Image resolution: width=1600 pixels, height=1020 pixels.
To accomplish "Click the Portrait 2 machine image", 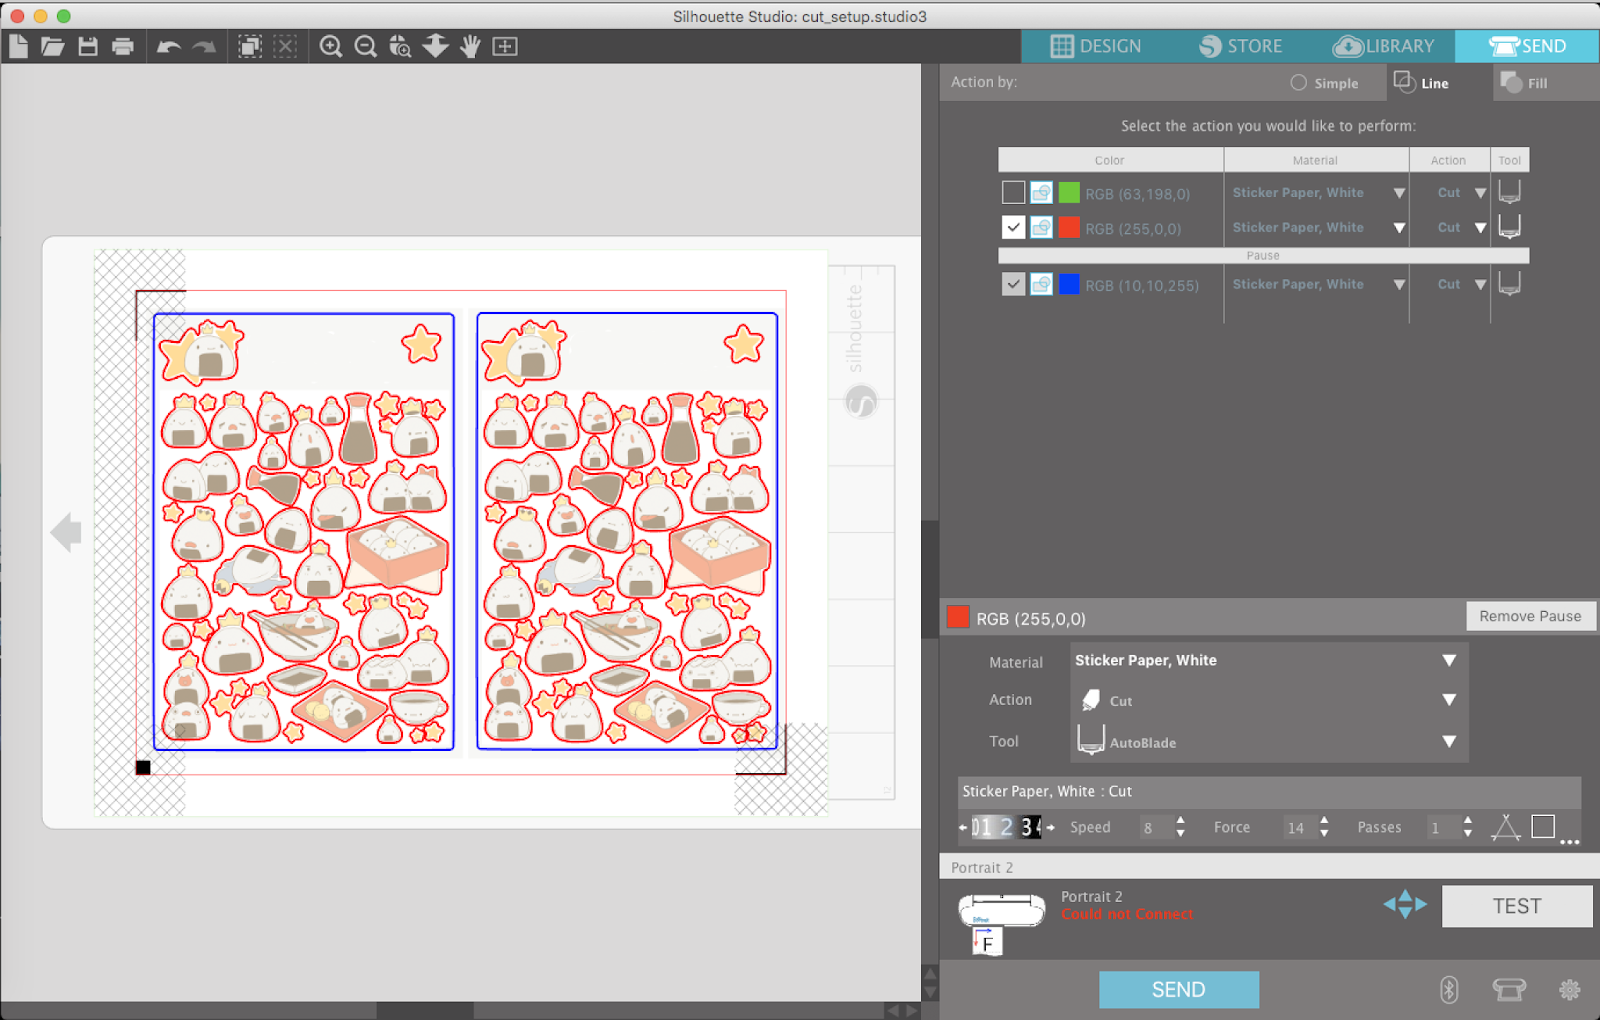I will 1002,909.
